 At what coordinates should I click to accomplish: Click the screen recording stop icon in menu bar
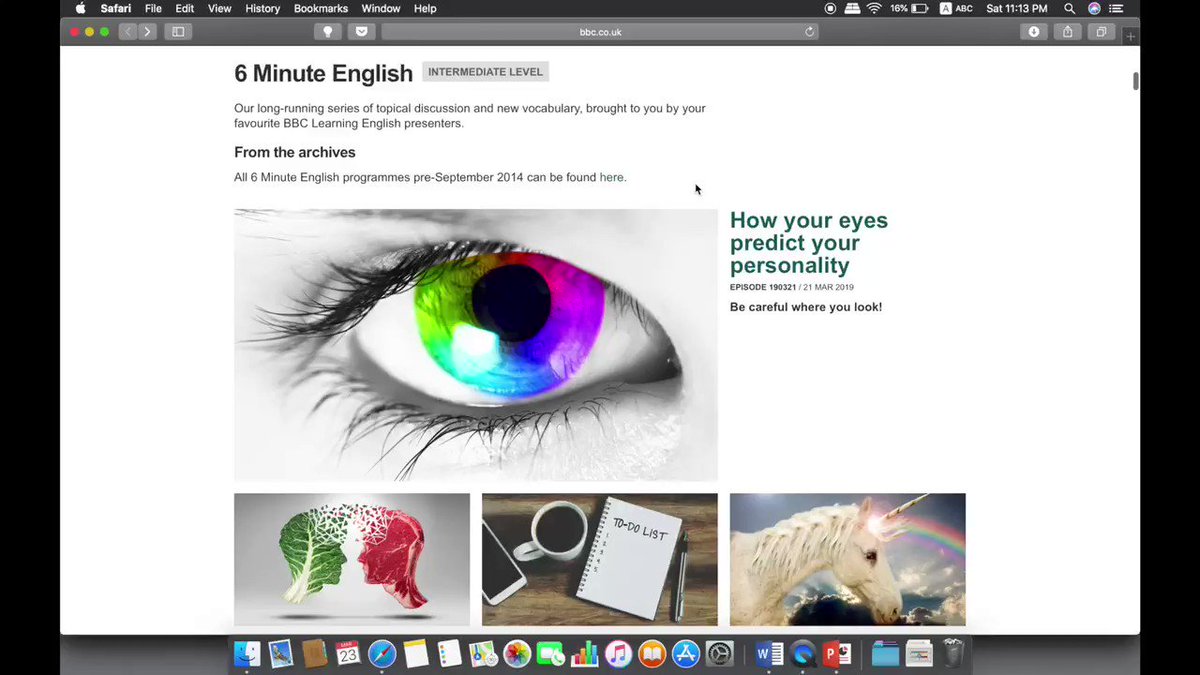point(830,8)
